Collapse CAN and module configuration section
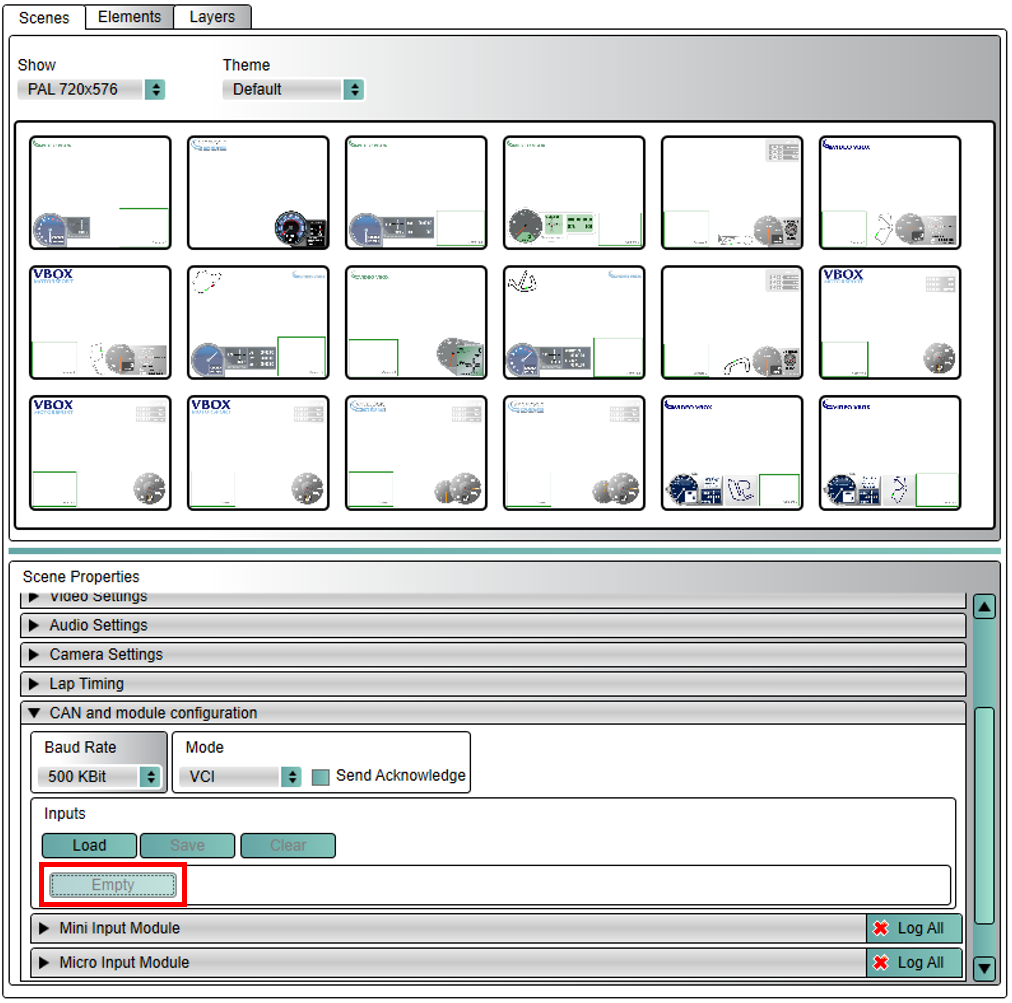This screenshot has height=1003, width=1012. tap(493, 713)
